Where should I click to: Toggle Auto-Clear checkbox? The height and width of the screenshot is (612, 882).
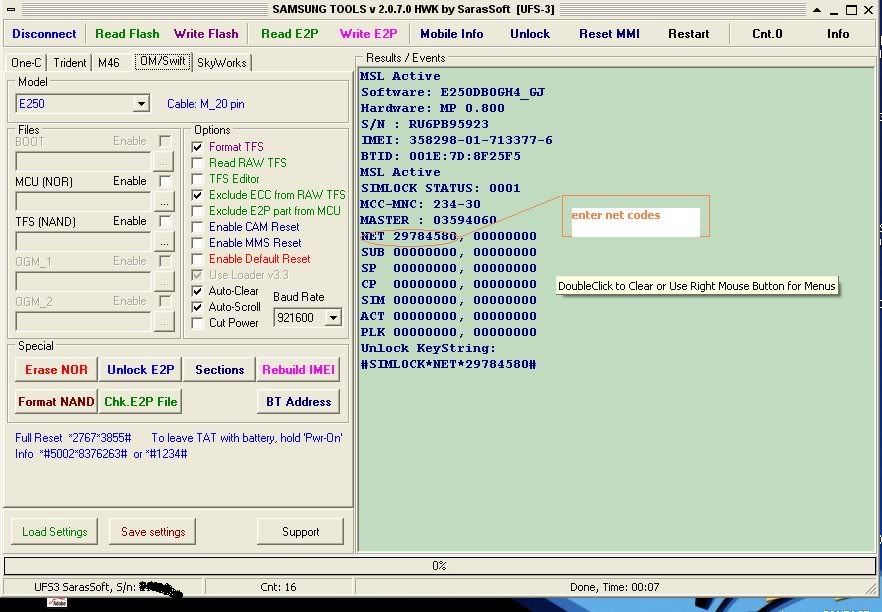click(197, 291)
